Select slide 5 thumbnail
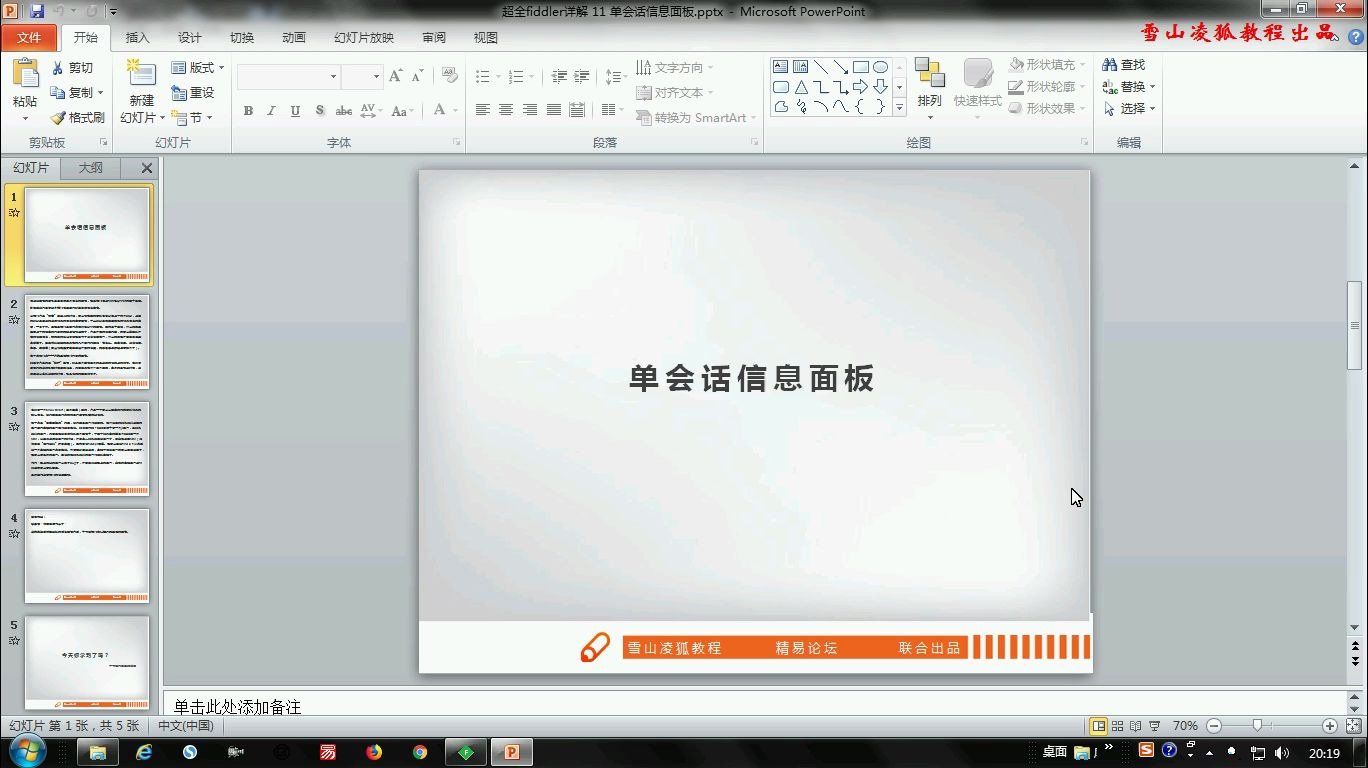 [x=87, y=663]
